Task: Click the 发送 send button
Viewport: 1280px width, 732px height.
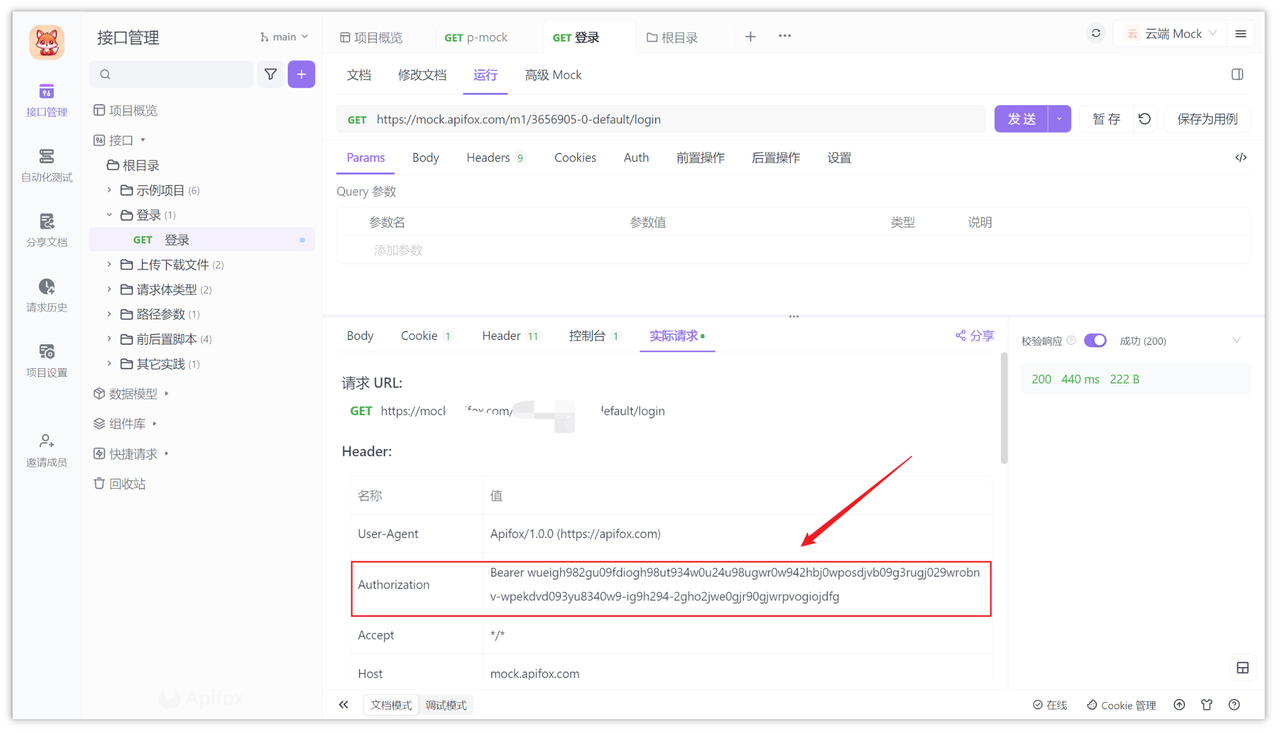Action: coord(1021,119)
